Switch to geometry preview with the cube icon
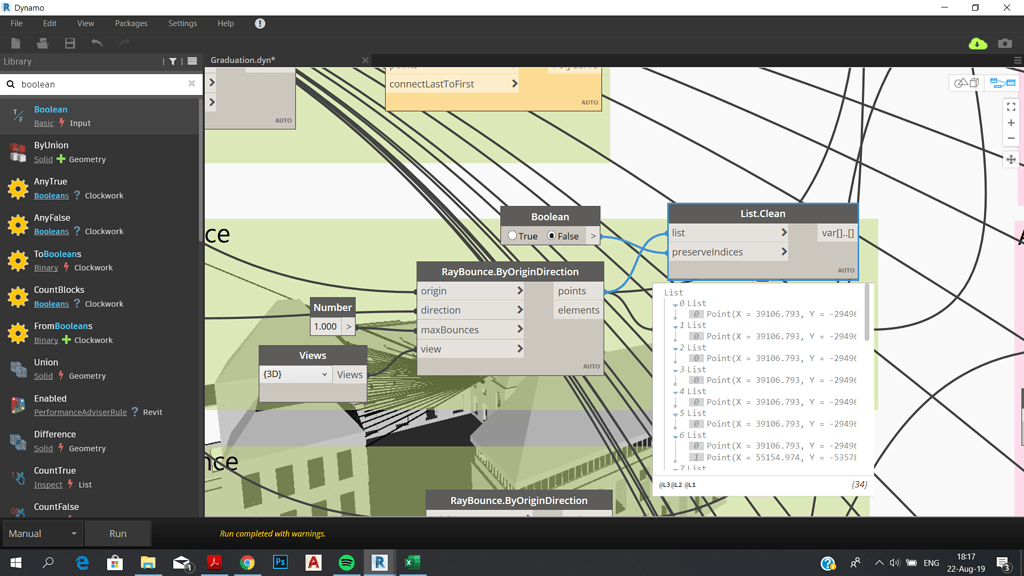The height and width of the screenshot is (576, 1024). tap(965, 84)
